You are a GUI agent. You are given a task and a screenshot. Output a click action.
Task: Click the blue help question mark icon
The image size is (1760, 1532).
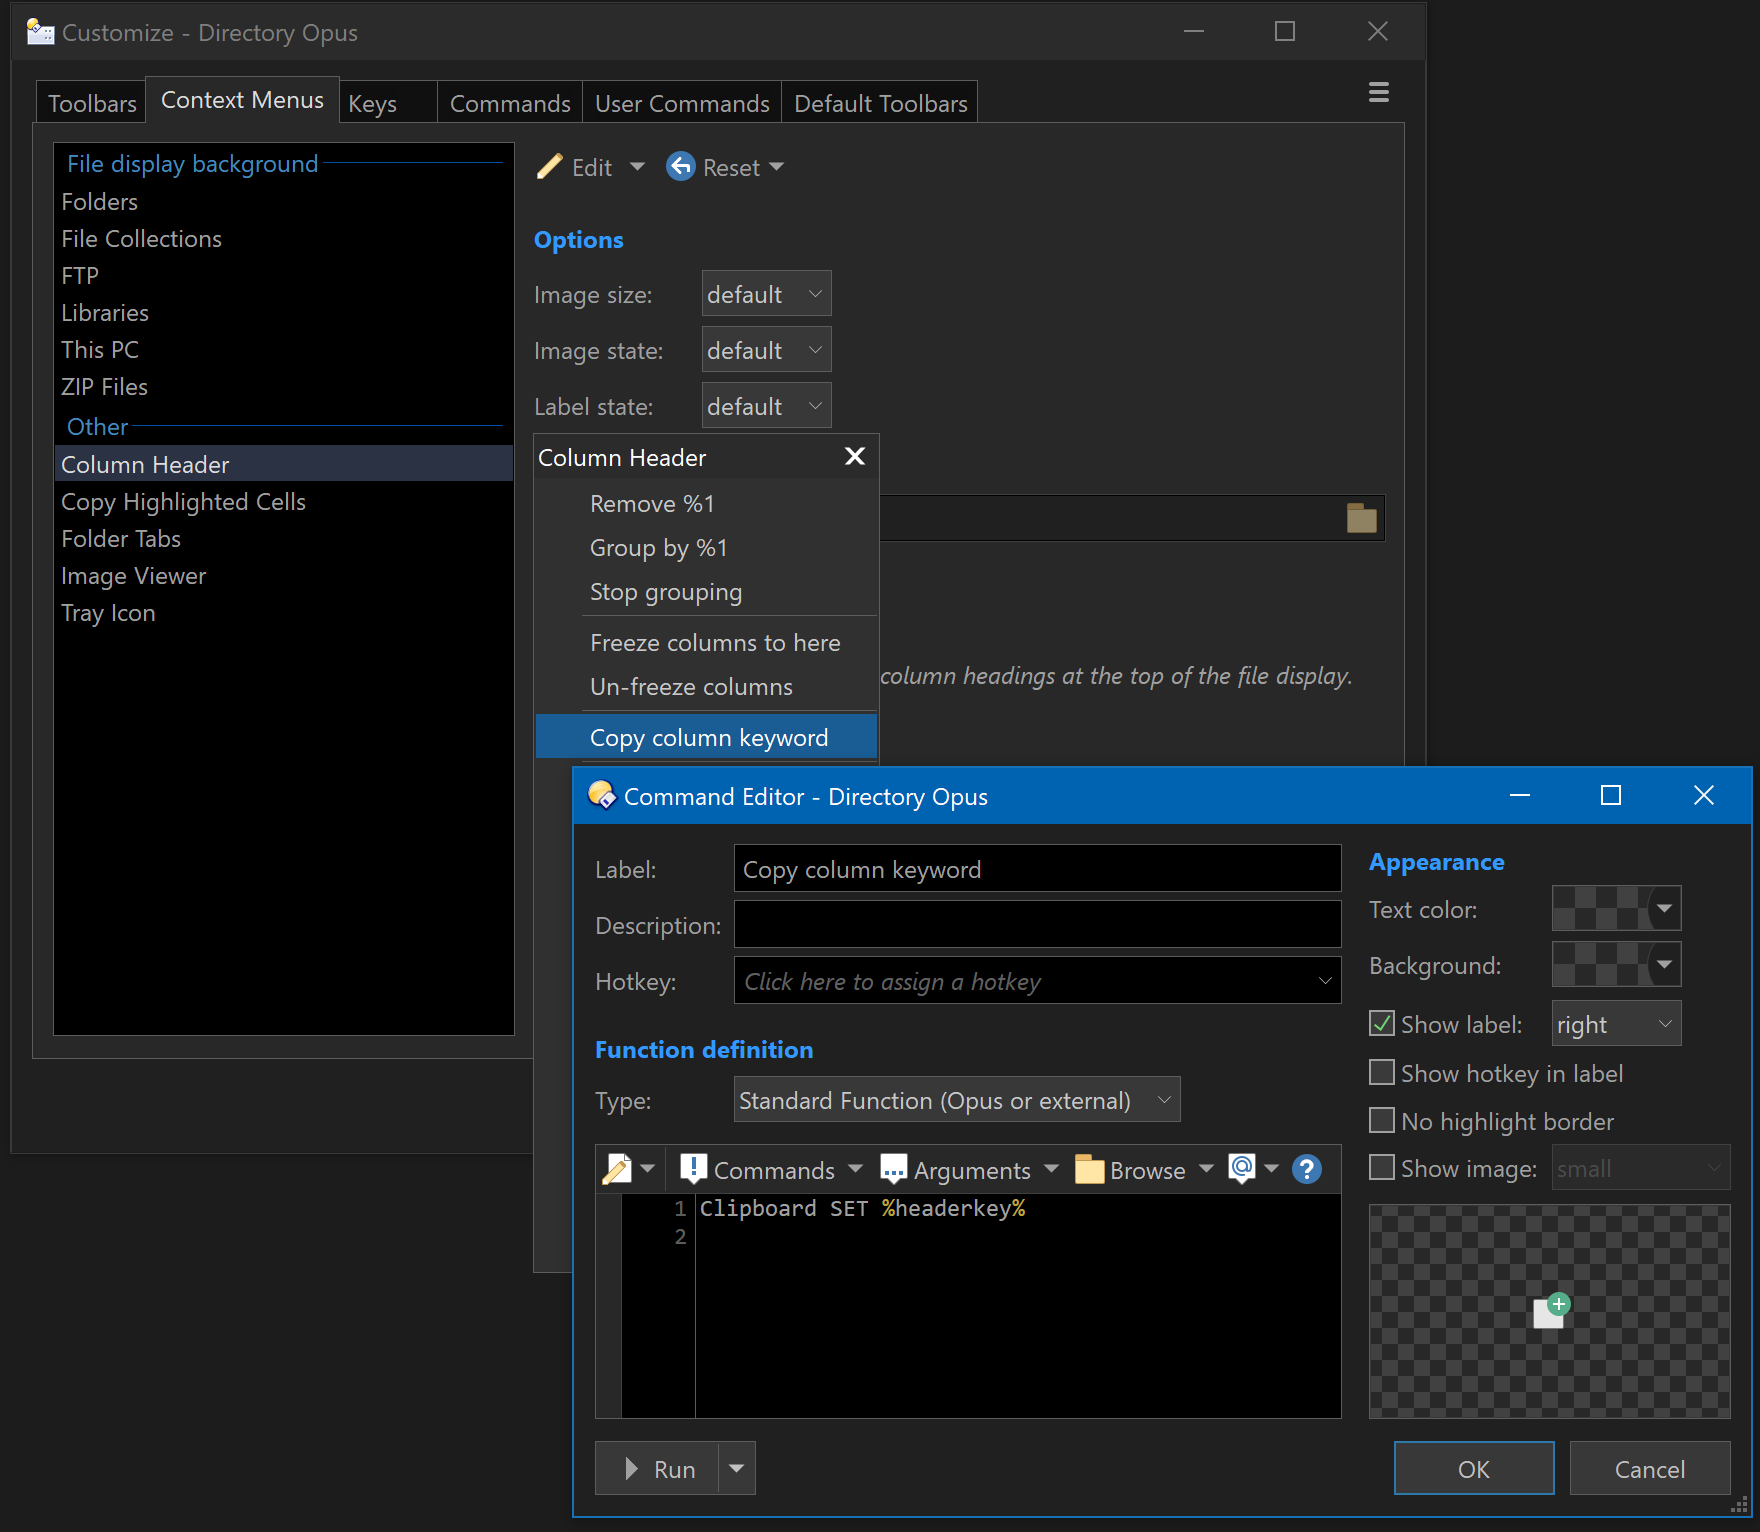click(1306, 1169)
